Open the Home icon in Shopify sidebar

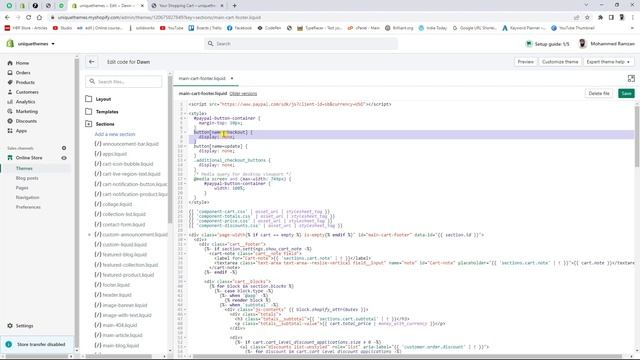click(10, 63)
